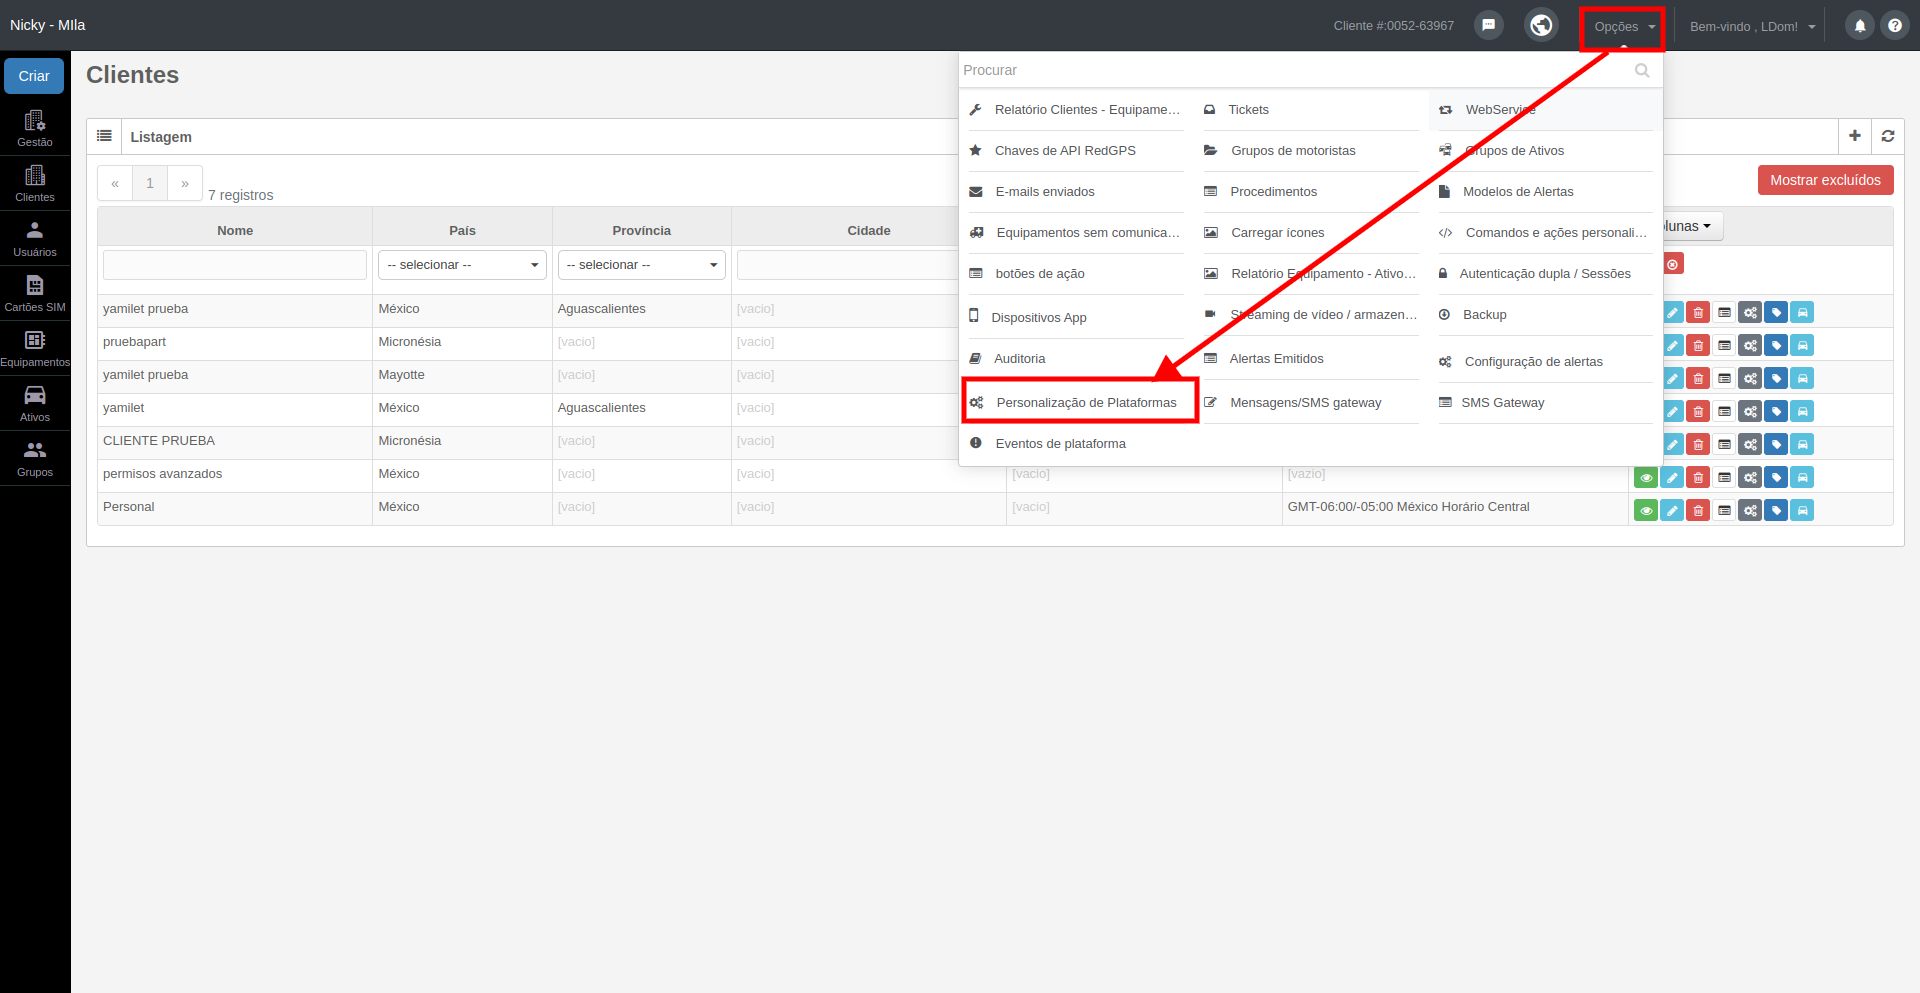
Task: Refresh the Listagem table
Action: [1888, 136]
